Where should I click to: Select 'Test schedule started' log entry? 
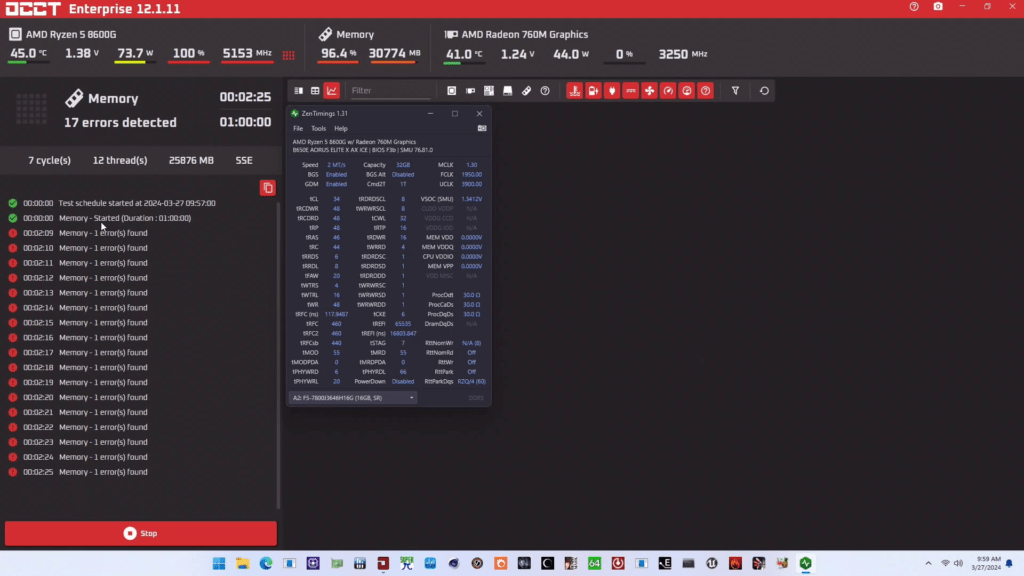coord(112,203)
